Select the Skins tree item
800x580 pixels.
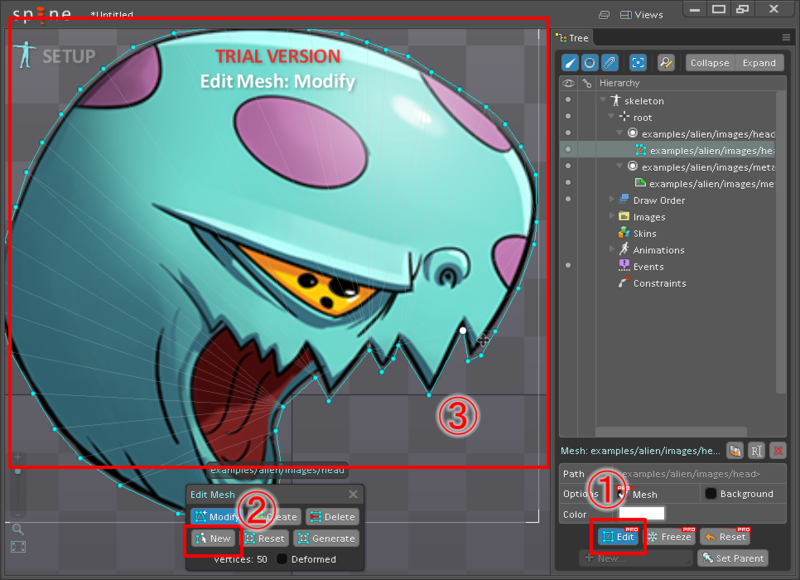(644, 234)
